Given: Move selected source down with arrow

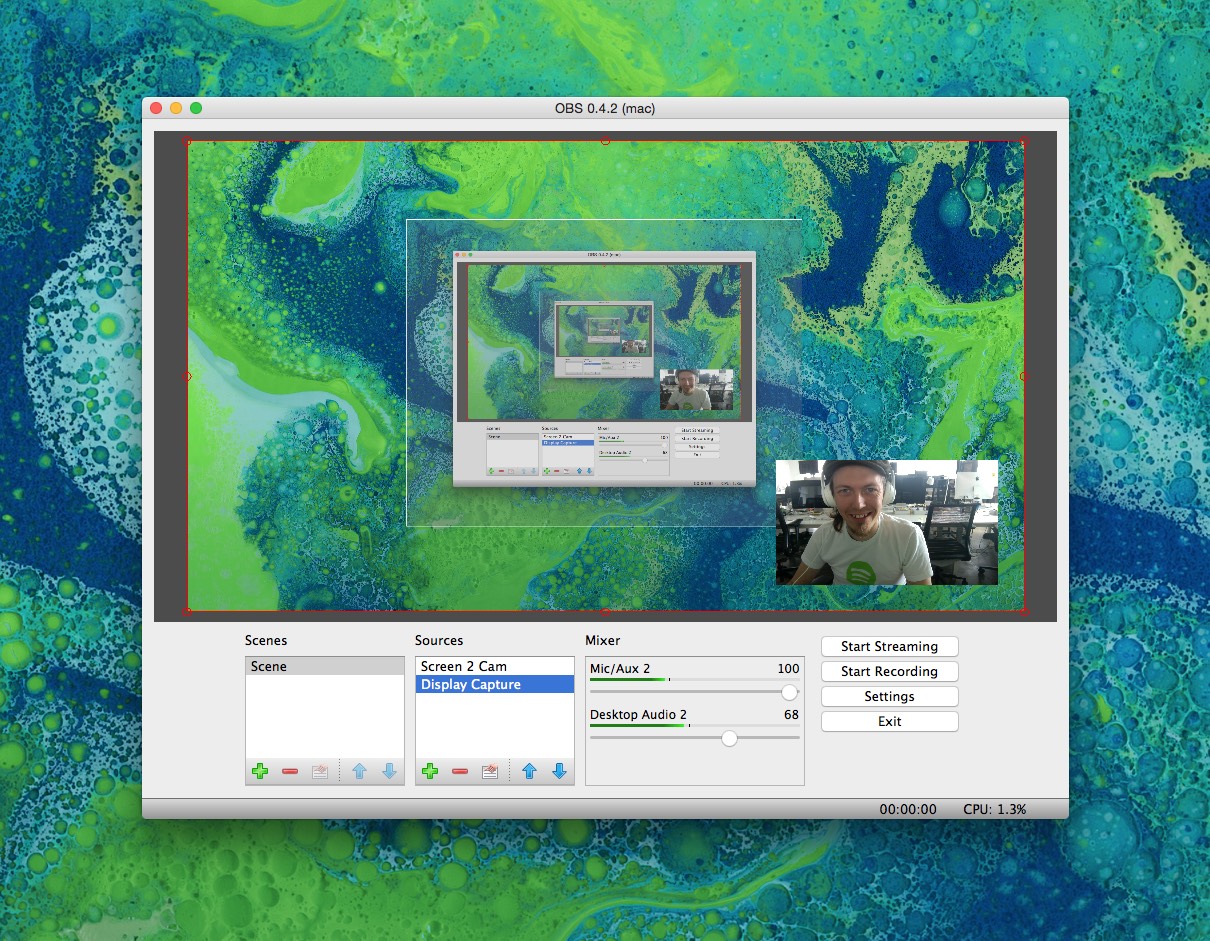Looking at the screenshot, I should pyautogui.click(x=560, y=771).
